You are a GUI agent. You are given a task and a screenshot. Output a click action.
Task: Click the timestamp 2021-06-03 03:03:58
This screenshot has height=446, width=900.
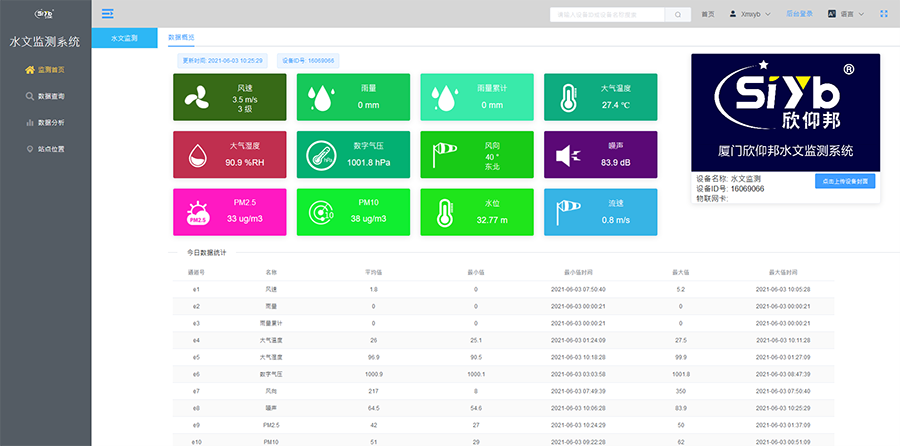tap(578, 374)
